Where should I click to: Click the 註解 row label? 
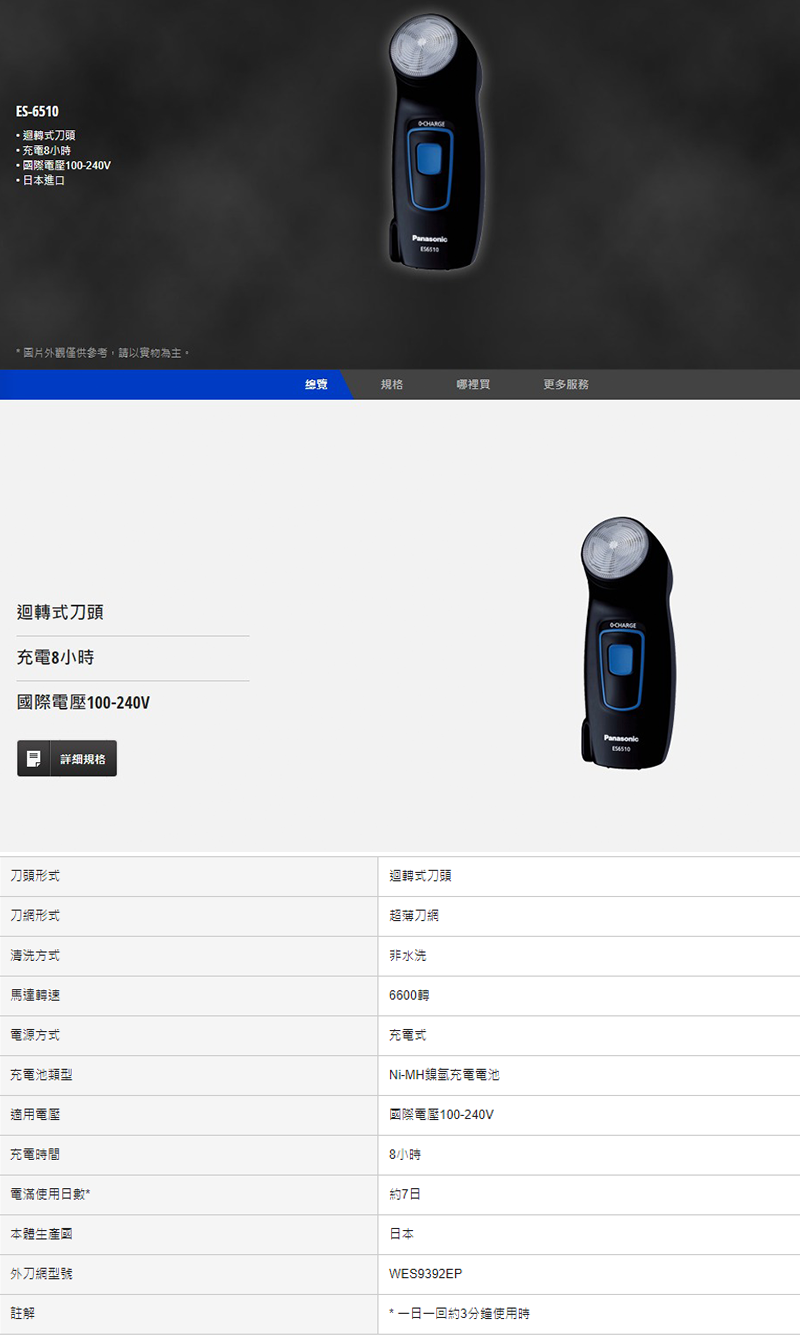(x=22, y=1314)
